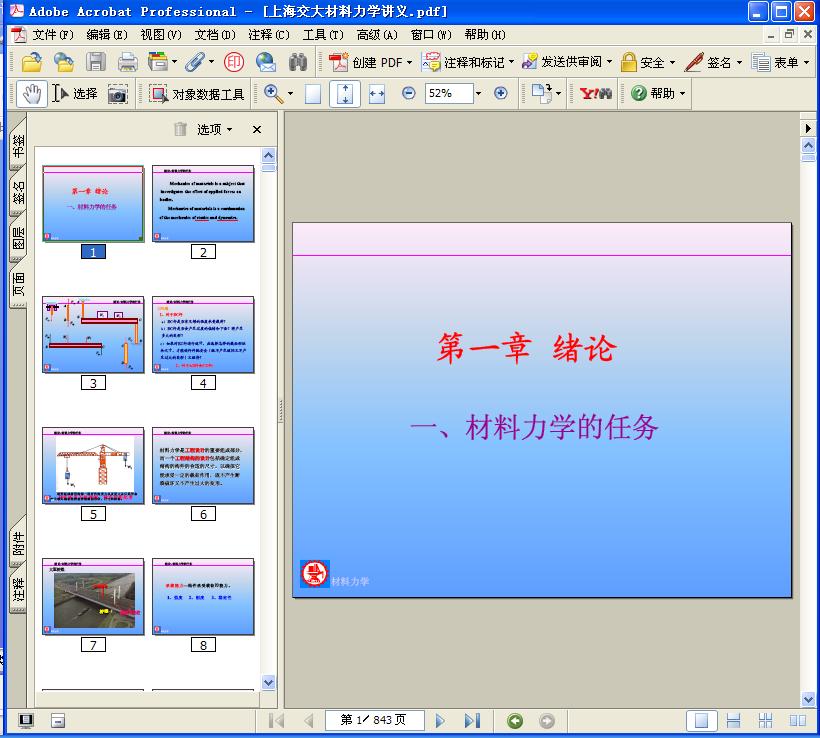The height and width of the screenshot is (738, 820).
Task: Click document scrollbar down arrow
Action: pyautogui.click(x=808, y=699)
